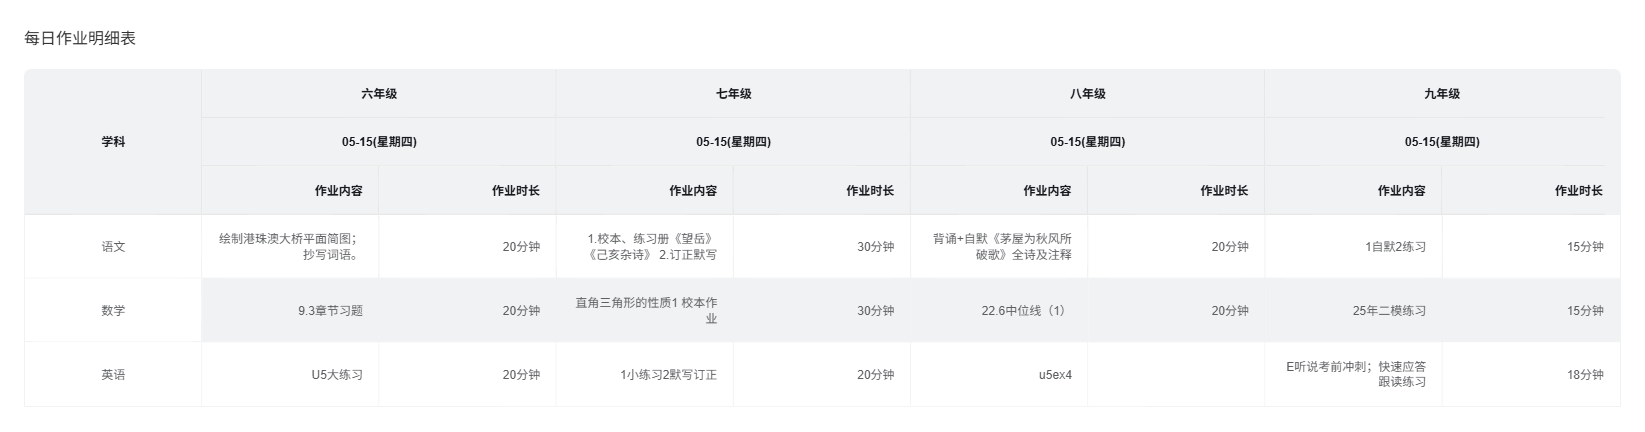
Task: Select the 数学 subject row label
Action: (x=113, y=310)
